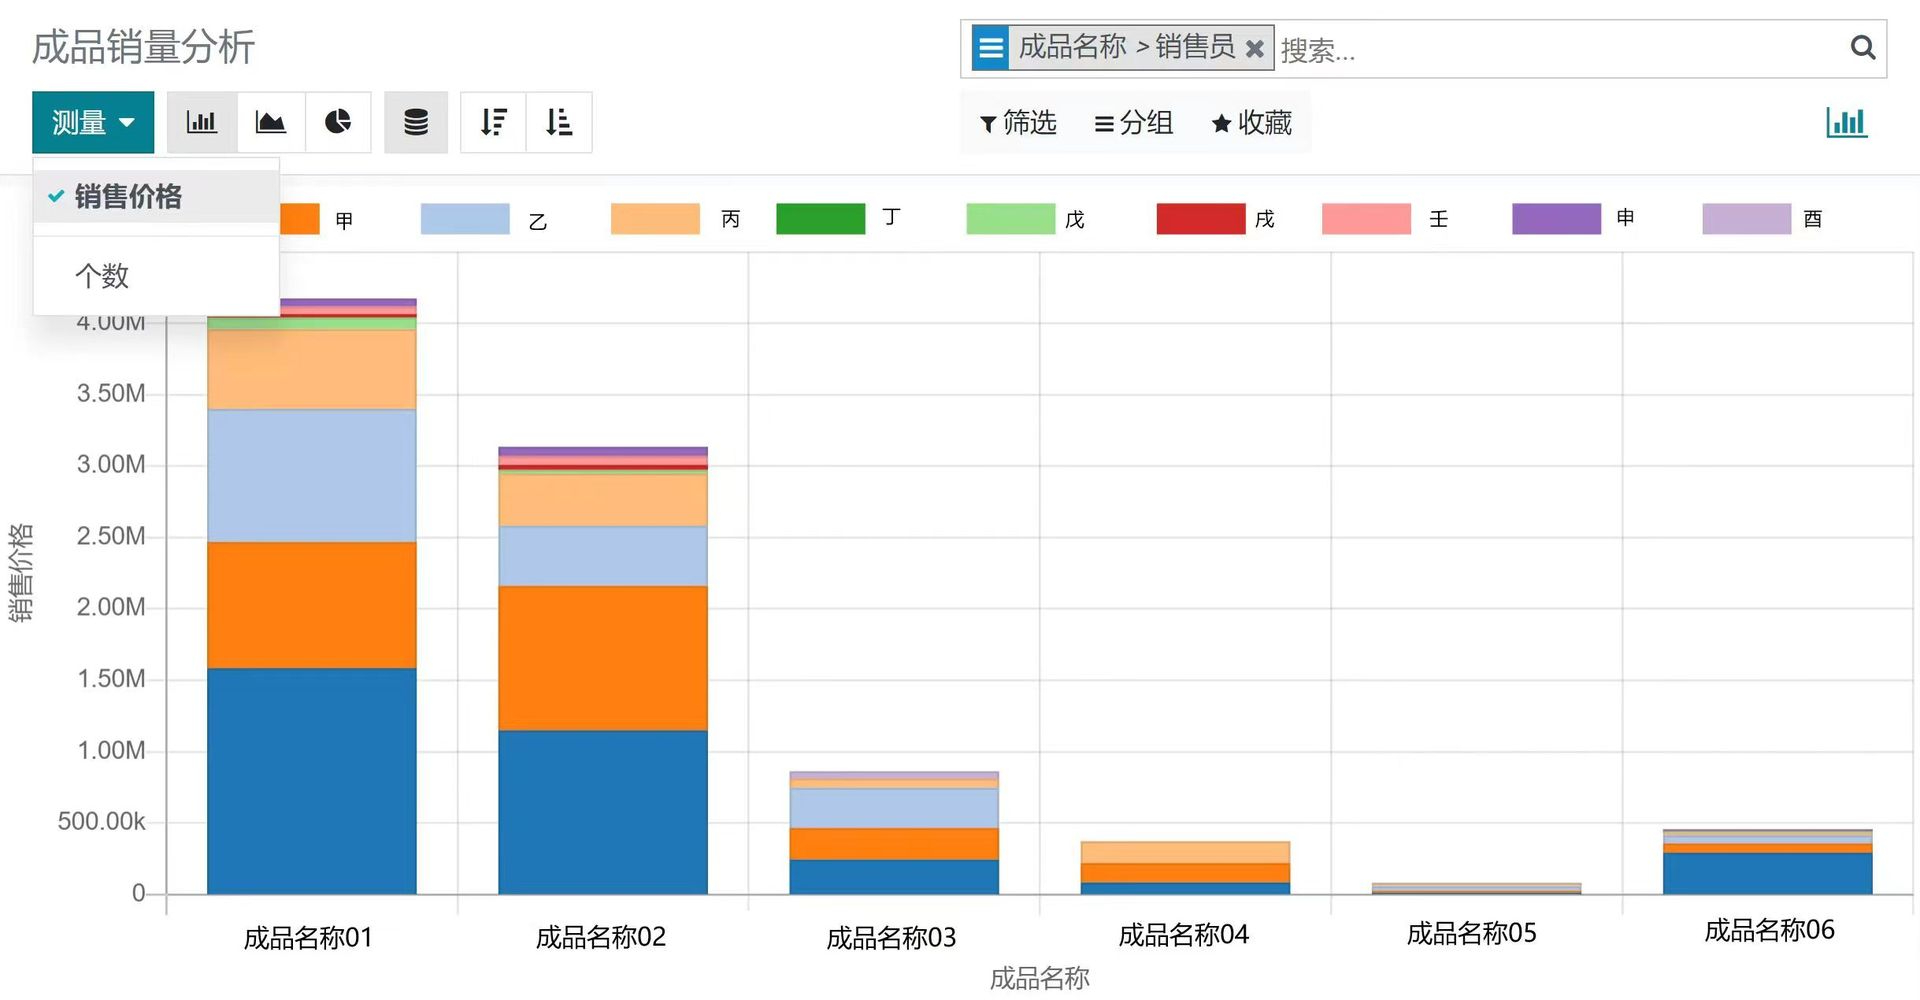
Task: Choose the checked 销售价格 measure option
Action: [x=128, y=197]
